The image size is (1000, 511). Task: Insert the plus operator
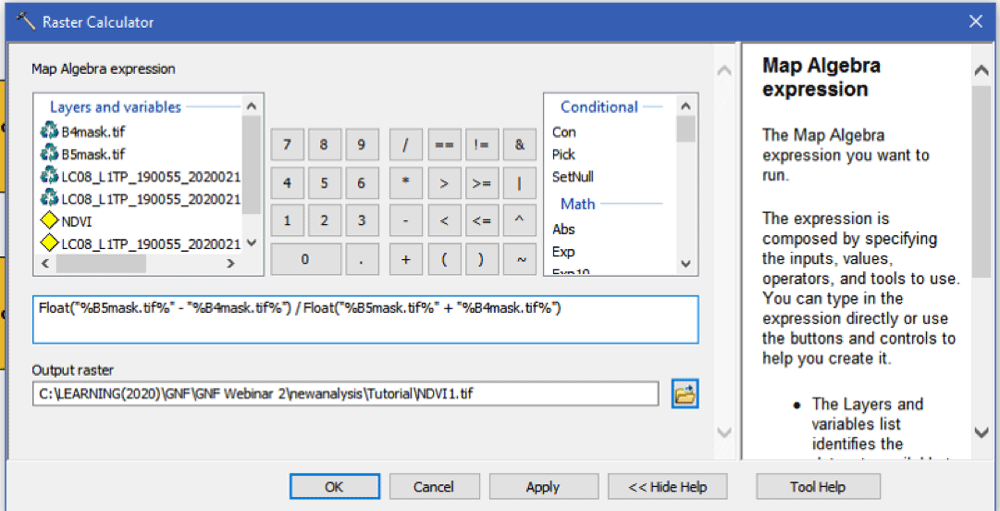click(406, 259)
